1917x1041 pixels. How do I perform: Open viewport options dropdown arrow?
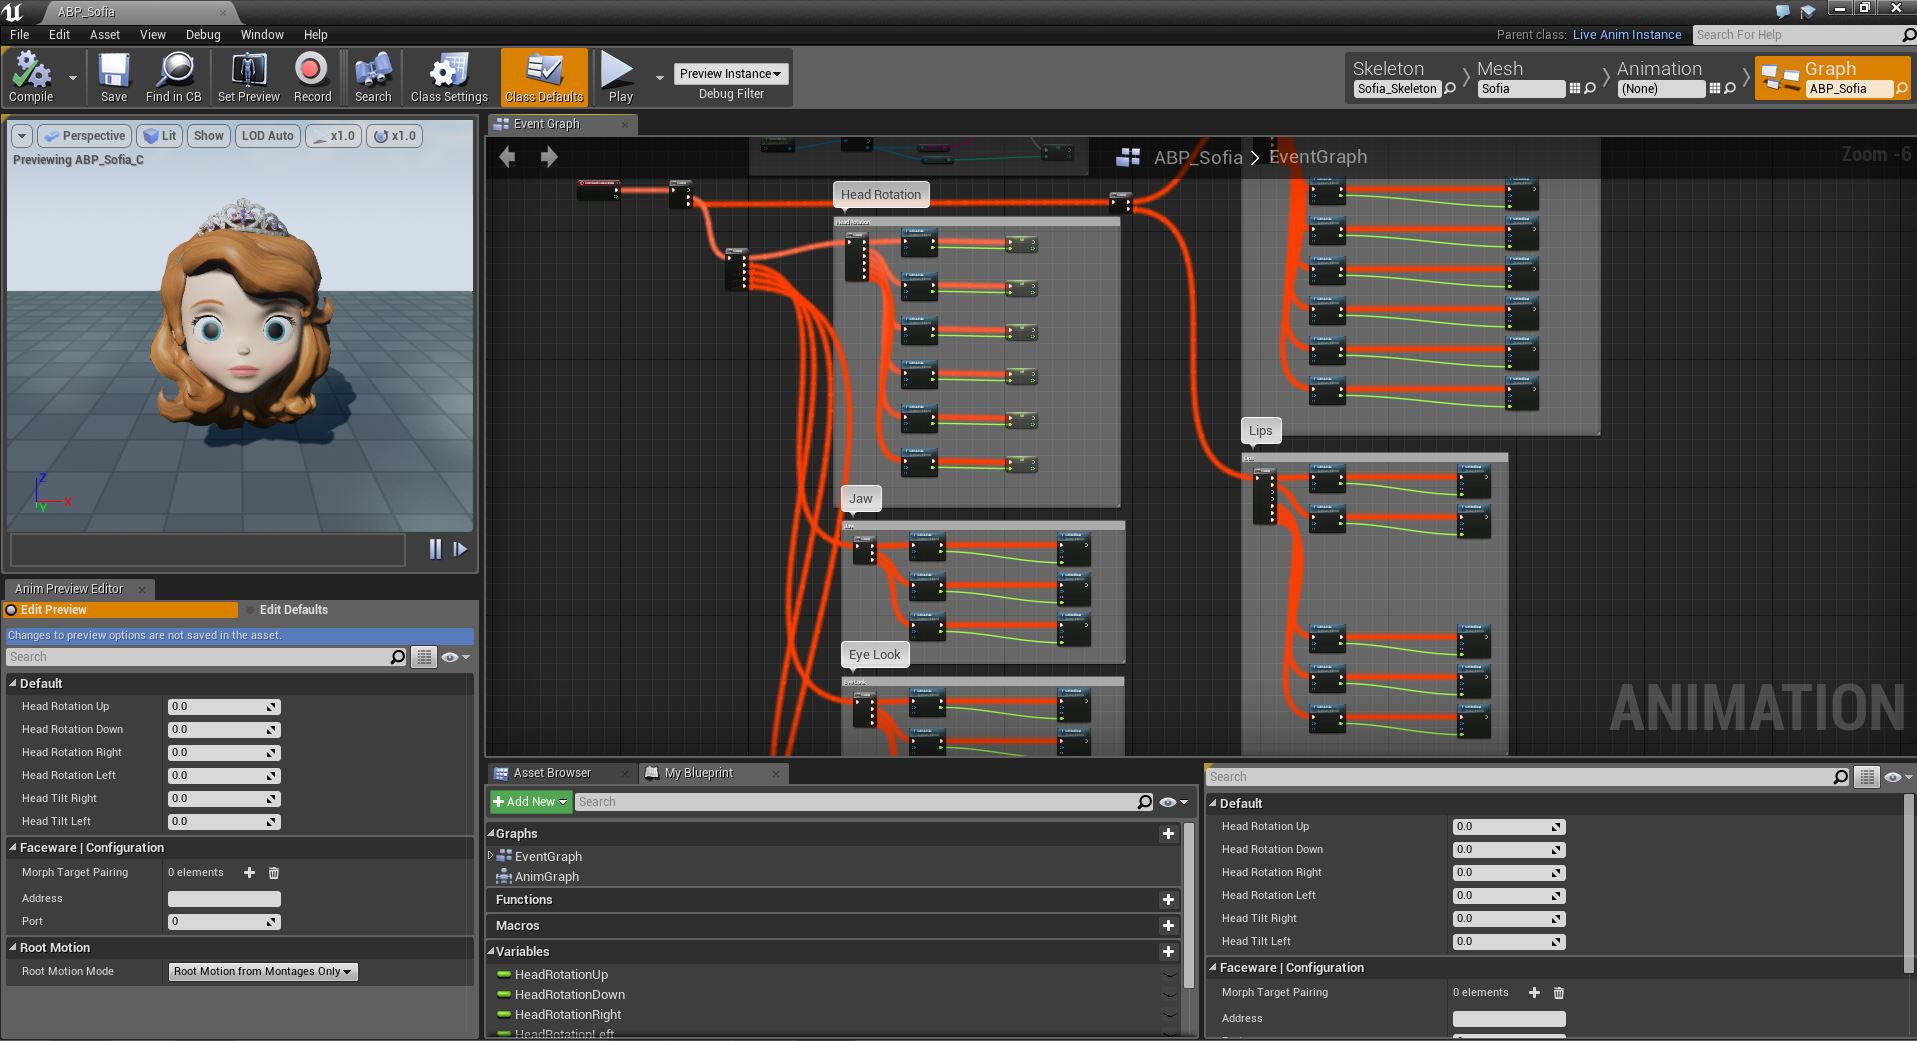22,136
